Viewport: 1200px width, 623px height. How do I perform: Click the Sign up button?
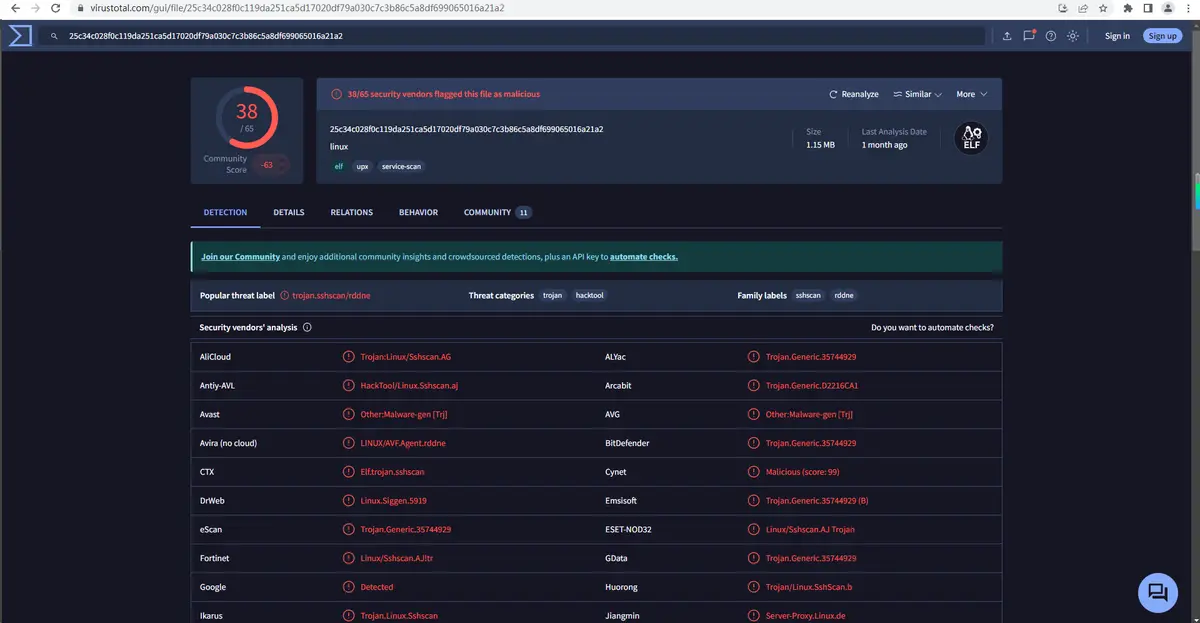point(1162,36)
